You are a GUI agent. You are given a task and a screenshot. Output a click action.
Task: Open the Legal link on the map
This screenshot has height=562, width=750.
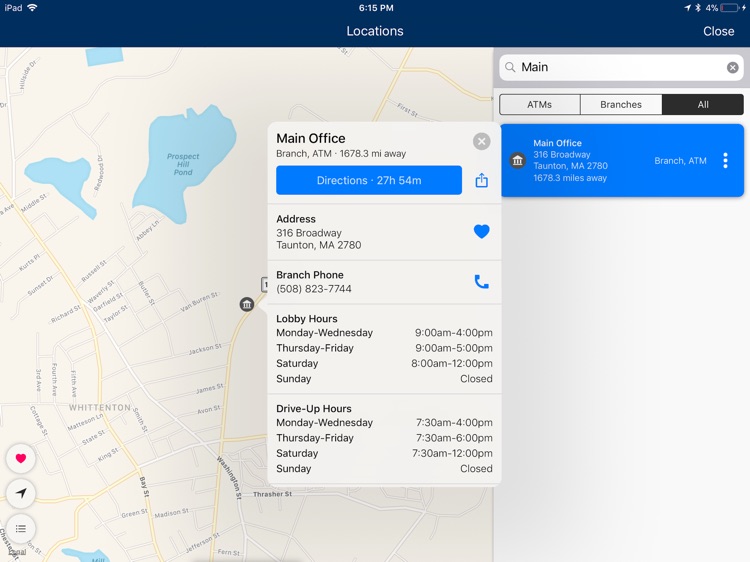pos(17,552)
